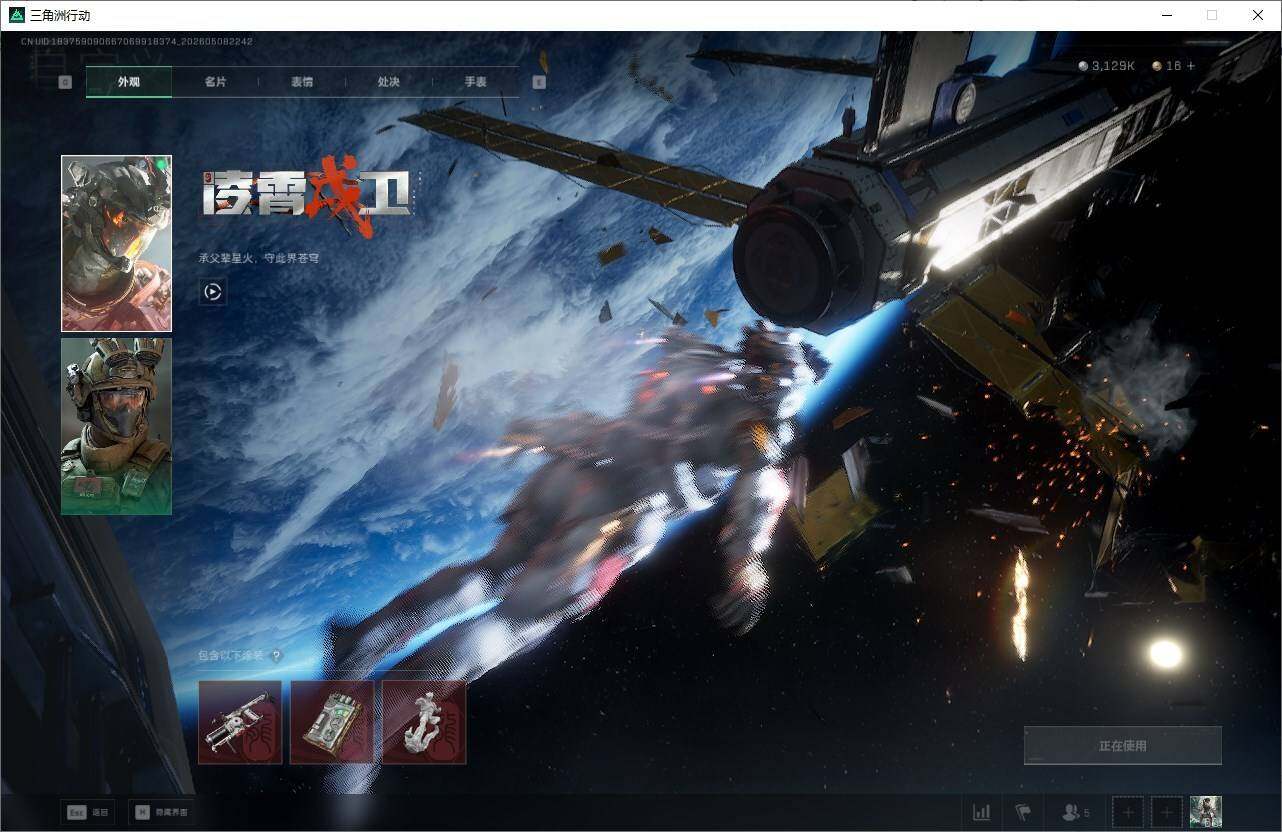Select the white figurine item tile

point(424,722)
